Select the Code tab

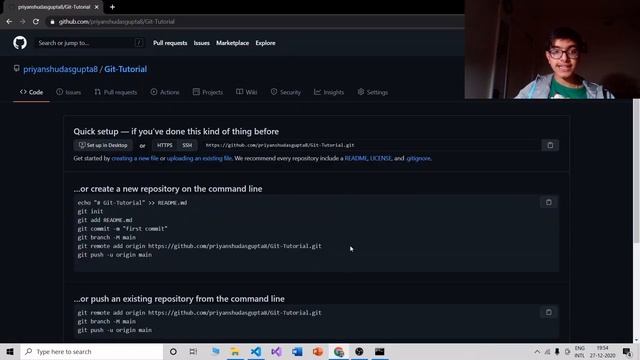tap(31, 92)
